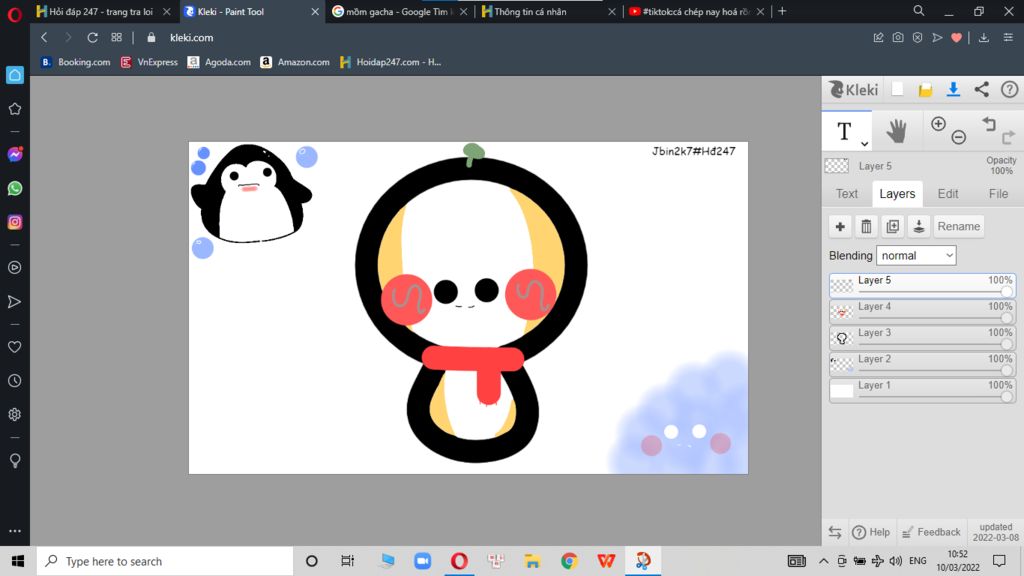Select the Hand pan tool
Viewport: 1024px width, 576px height.
(897, 131)
